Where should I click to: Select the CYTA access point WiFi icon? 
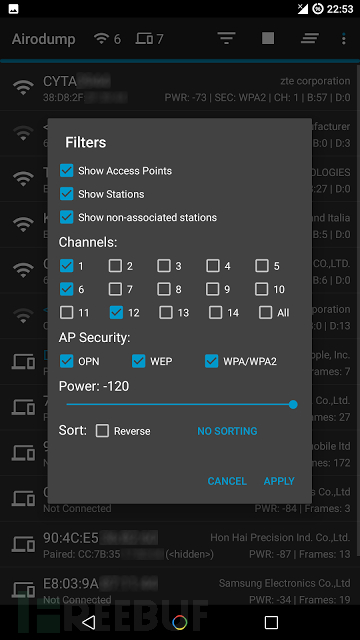[x=23, y=87]
